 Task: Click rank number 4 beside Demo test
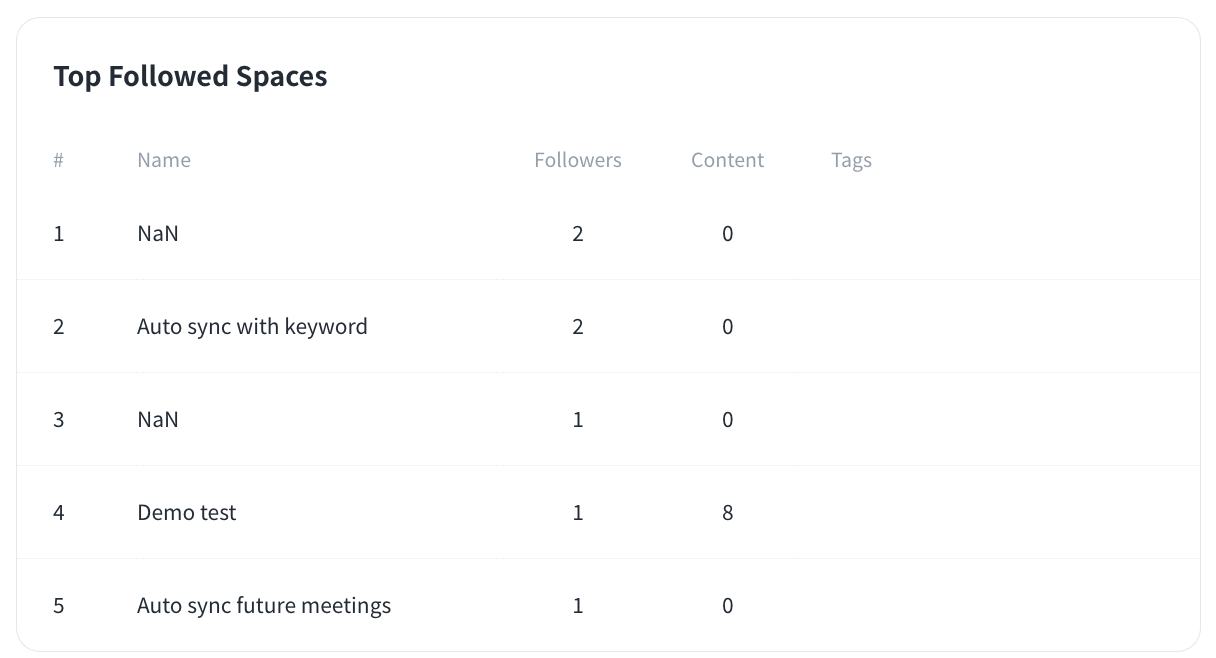(x=59, y=513)
